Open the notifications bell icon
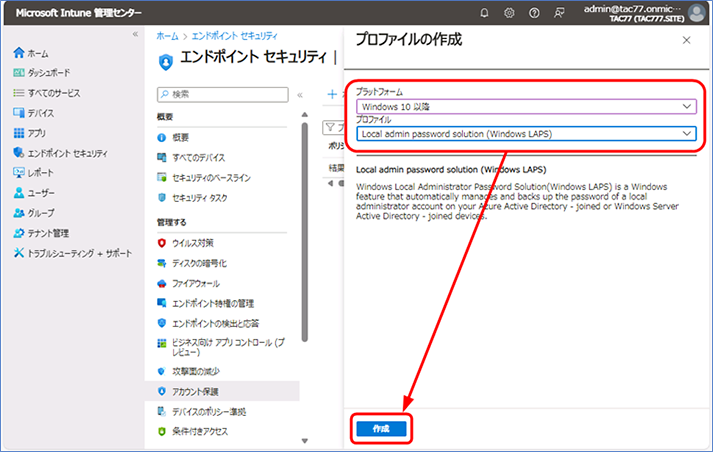The height and width of the screenshot is (452, 713). [x=484, y=13]
